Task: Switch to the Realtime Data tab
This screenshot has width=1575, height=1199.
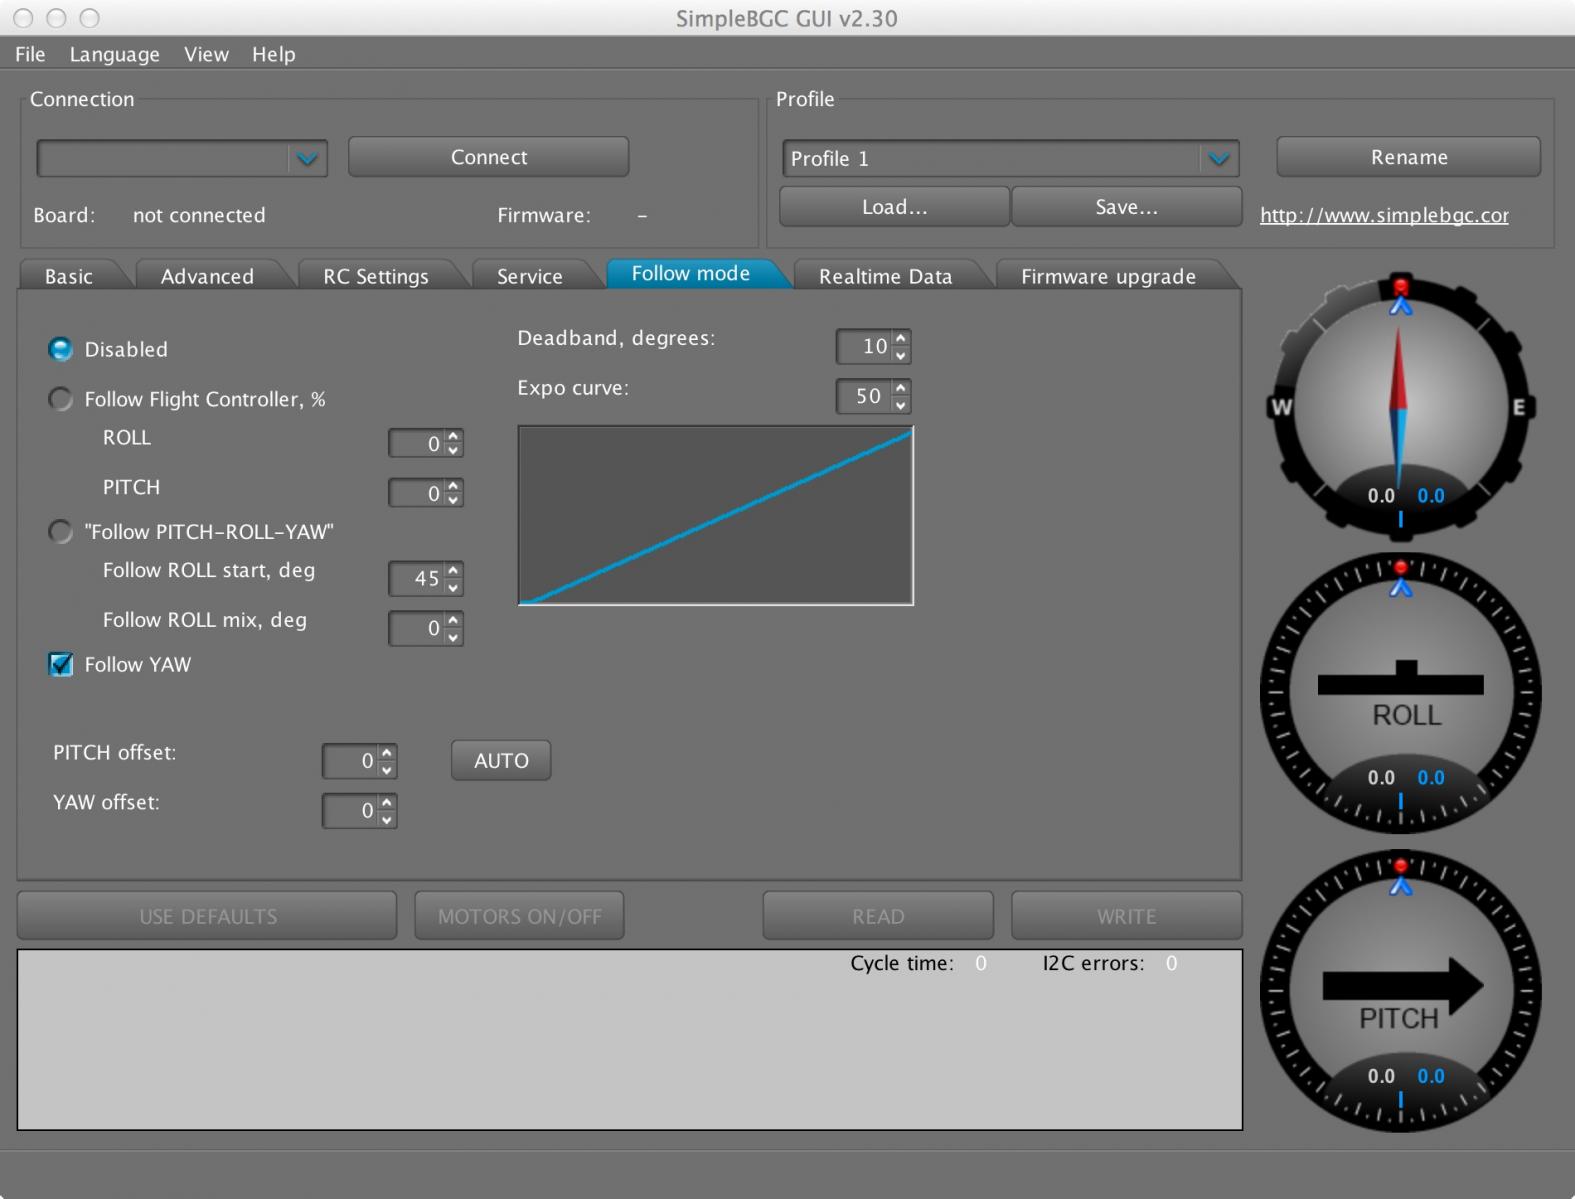Action: coord(886,276)
